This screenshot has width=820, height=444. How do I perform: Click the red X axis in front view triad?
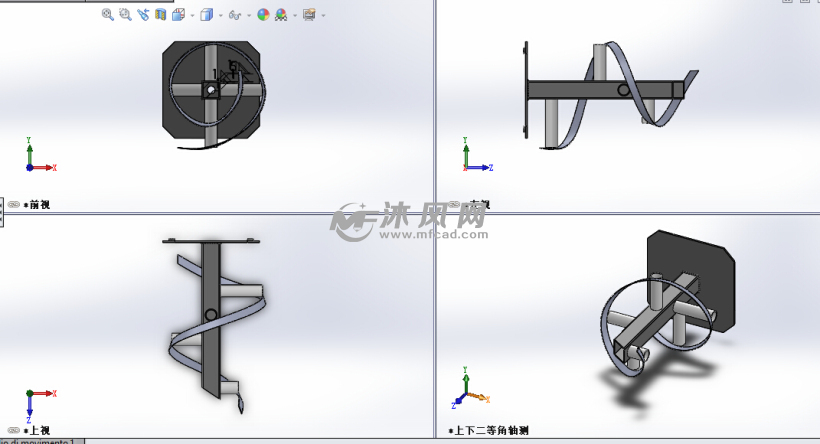44,167
